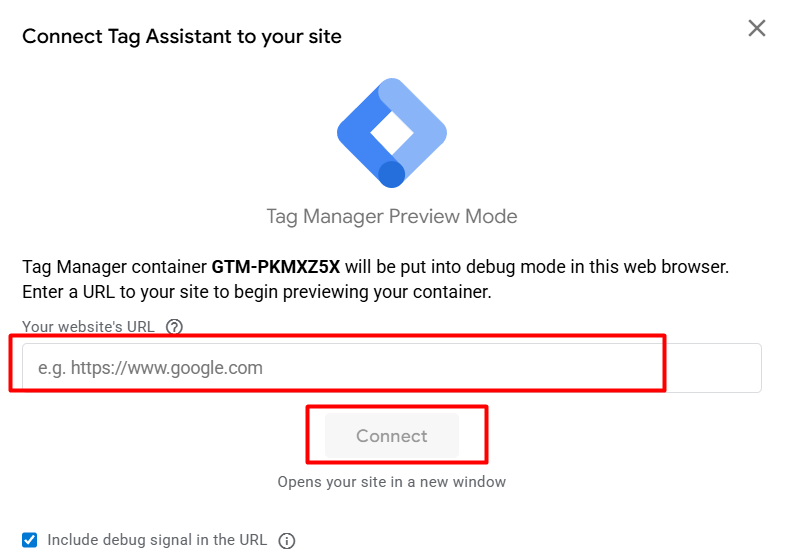Click the "Include debug signal in the URL" label
785x560 pixels.
(157, 540)
